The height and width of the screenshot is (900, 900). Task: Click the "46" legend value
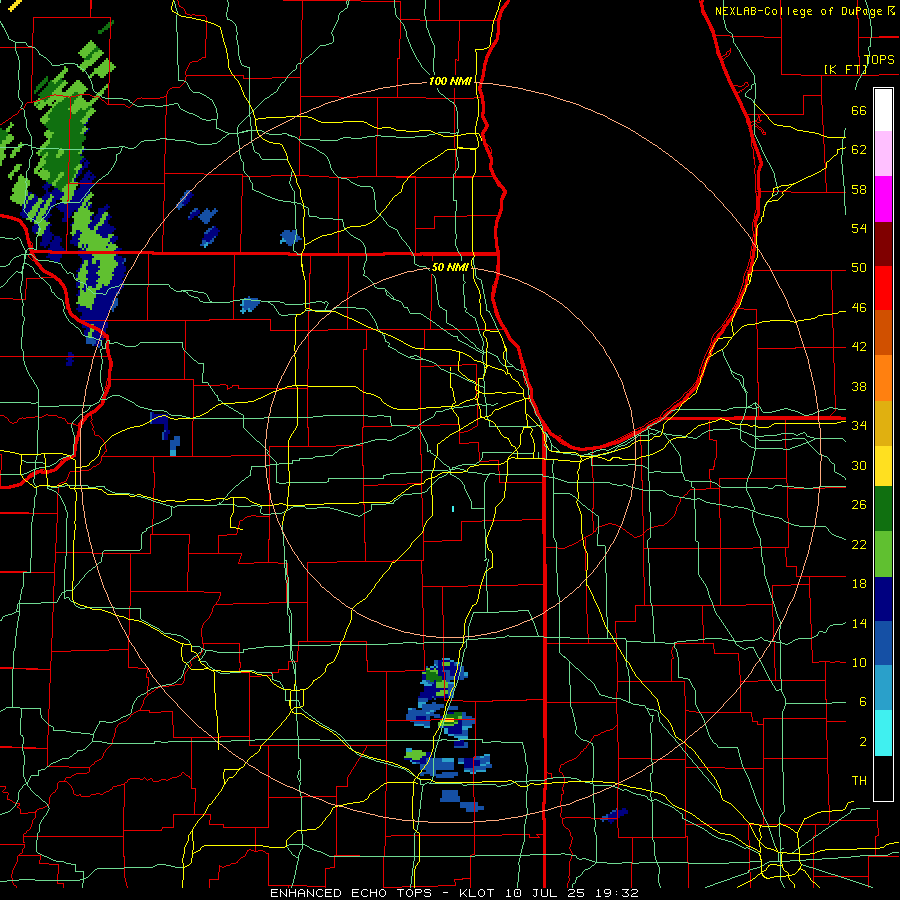pyautogui.click(x=859, y=308)
